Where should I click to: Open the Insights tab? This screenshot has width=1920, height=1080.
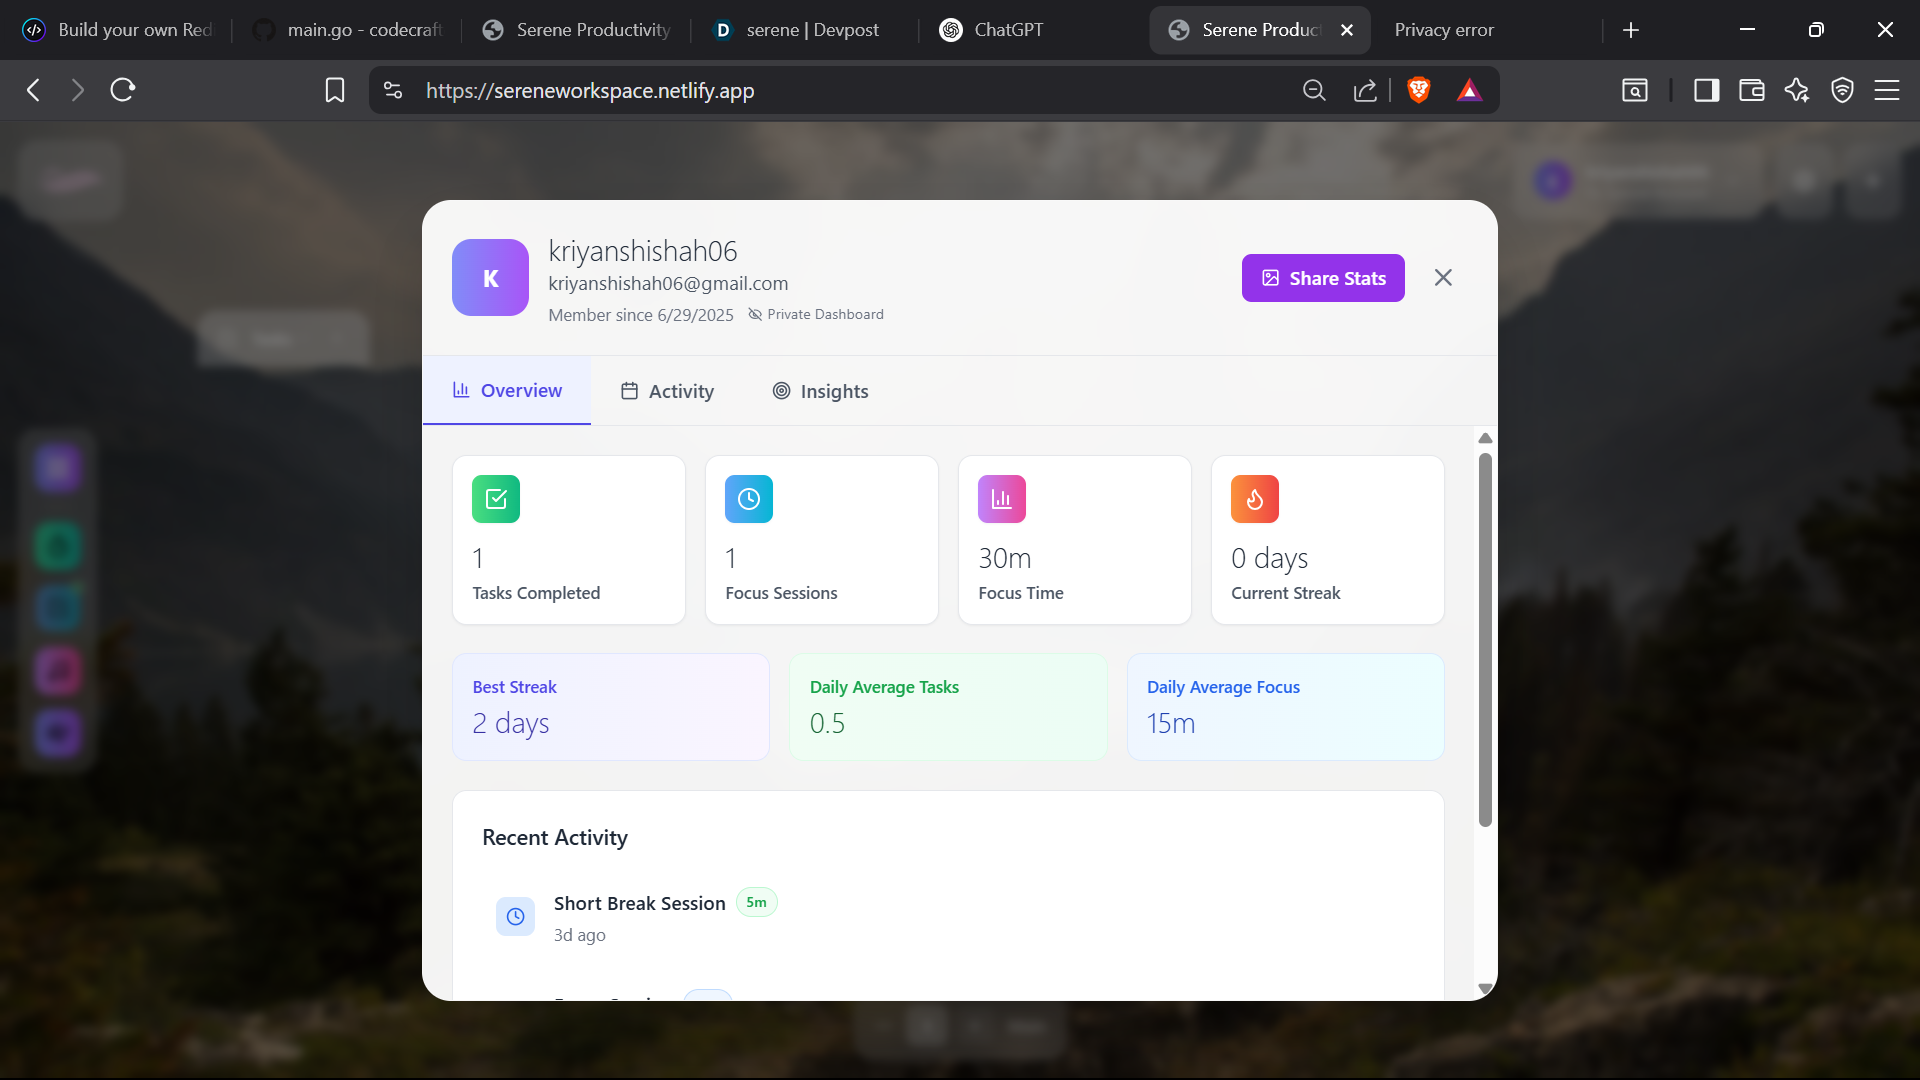820,391
